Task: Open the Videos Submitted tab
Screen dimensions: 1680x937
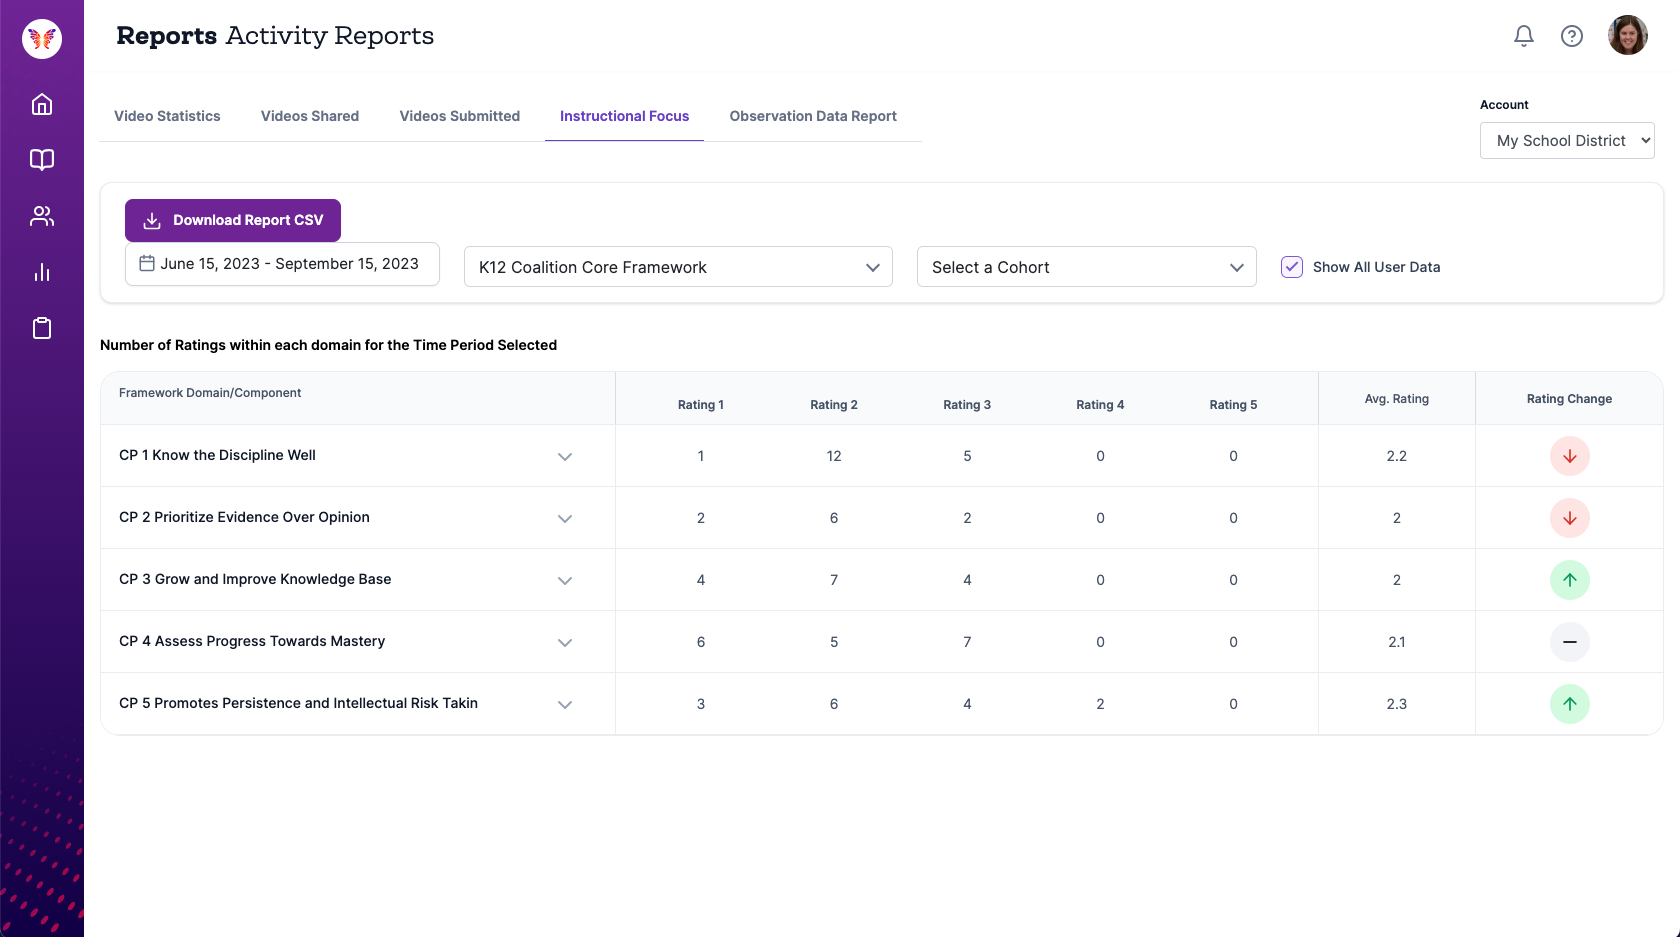Action: click(x=460, y=116)
